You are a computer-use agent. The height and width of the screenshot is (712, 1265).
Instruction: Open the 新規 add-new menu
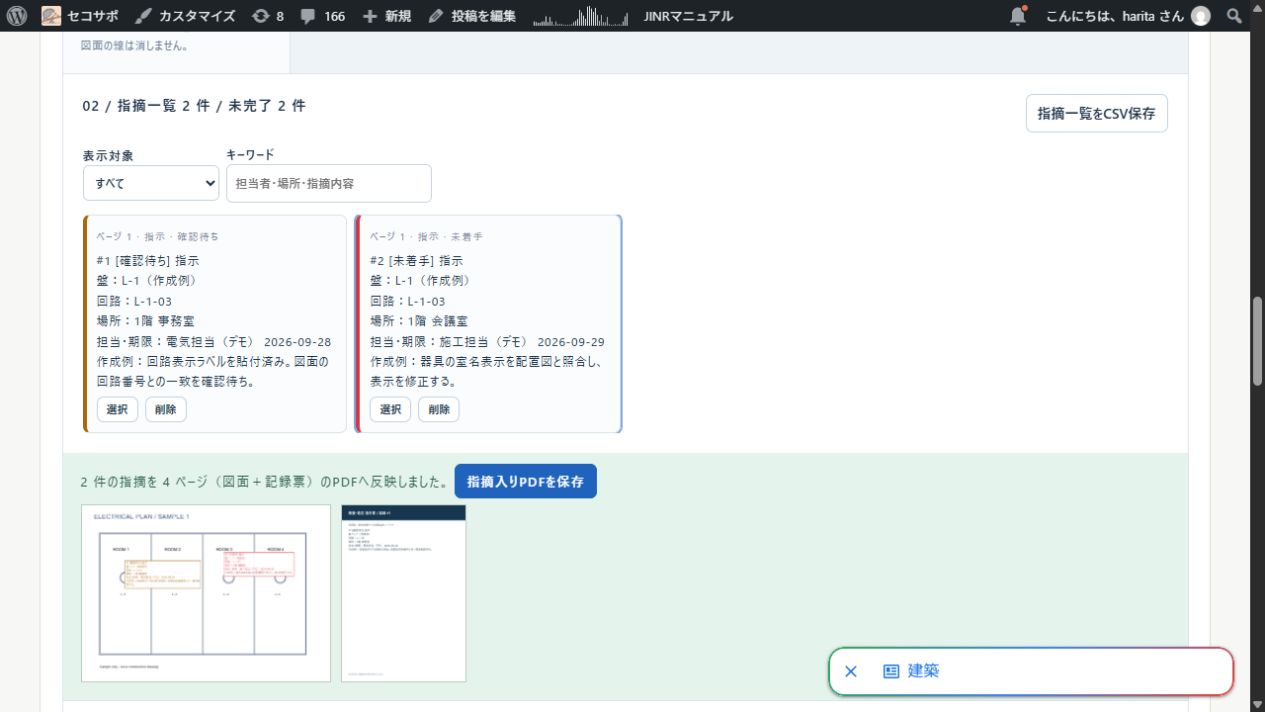pos(387,16)
